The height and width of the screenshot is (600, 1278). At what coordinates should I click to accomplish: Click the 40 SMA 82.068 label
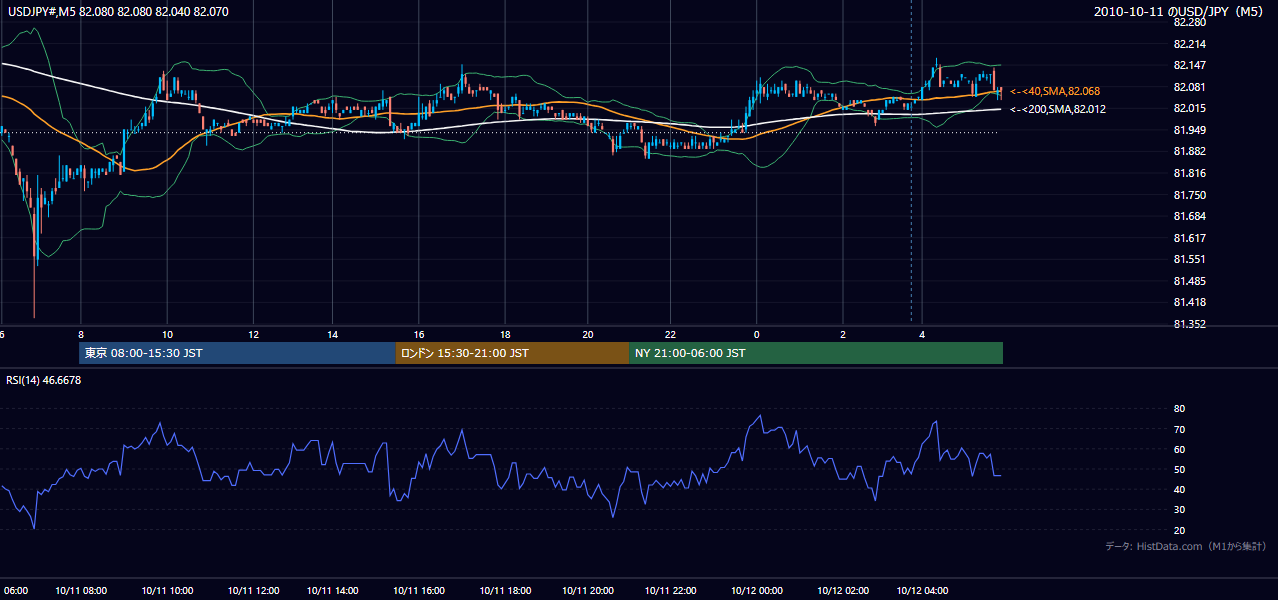(1055, 91)
